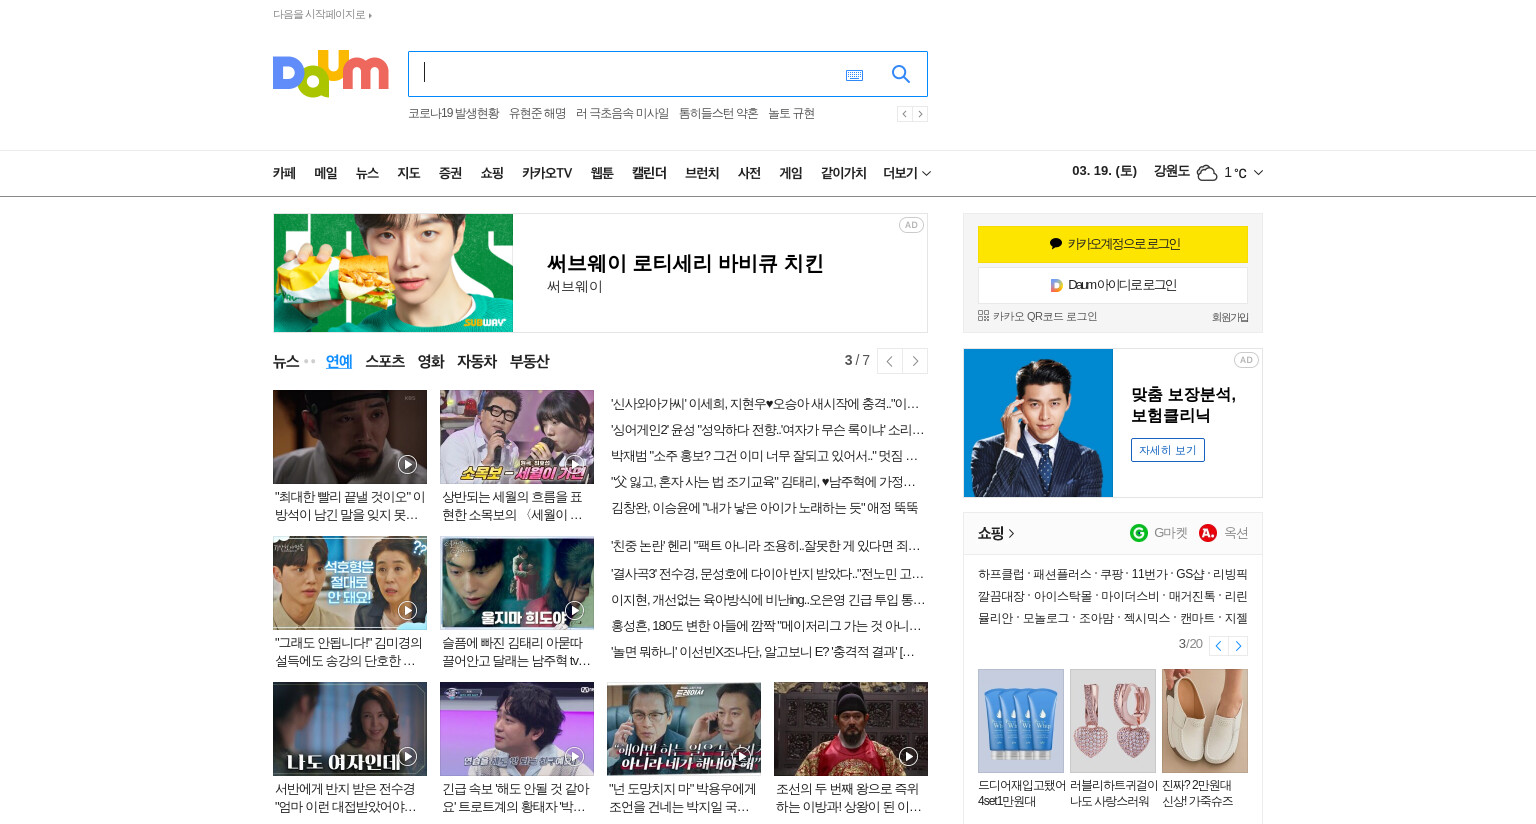Click 톰히들스턴 약혼 trending keyword
The image size is (1536, 824).
point(718,113)
